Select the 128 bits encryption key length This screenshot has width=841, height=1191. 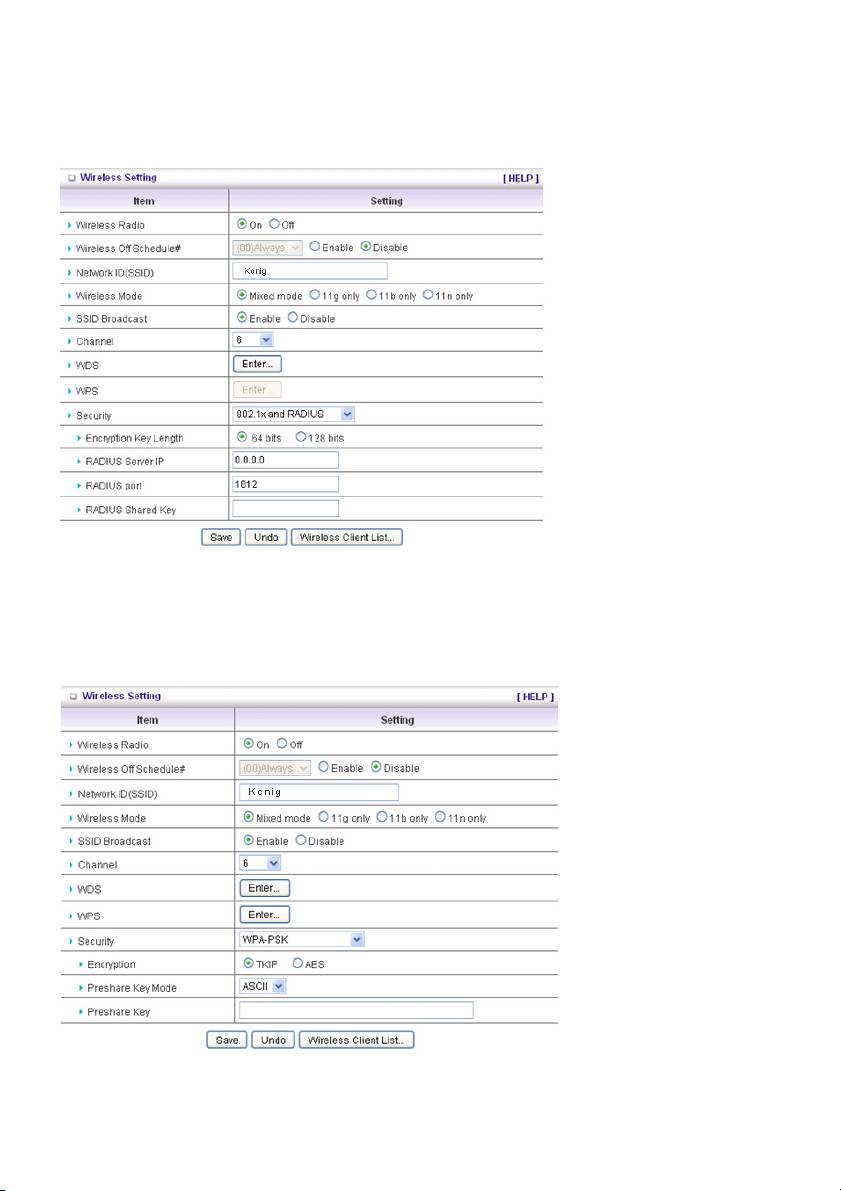(302, 437)
